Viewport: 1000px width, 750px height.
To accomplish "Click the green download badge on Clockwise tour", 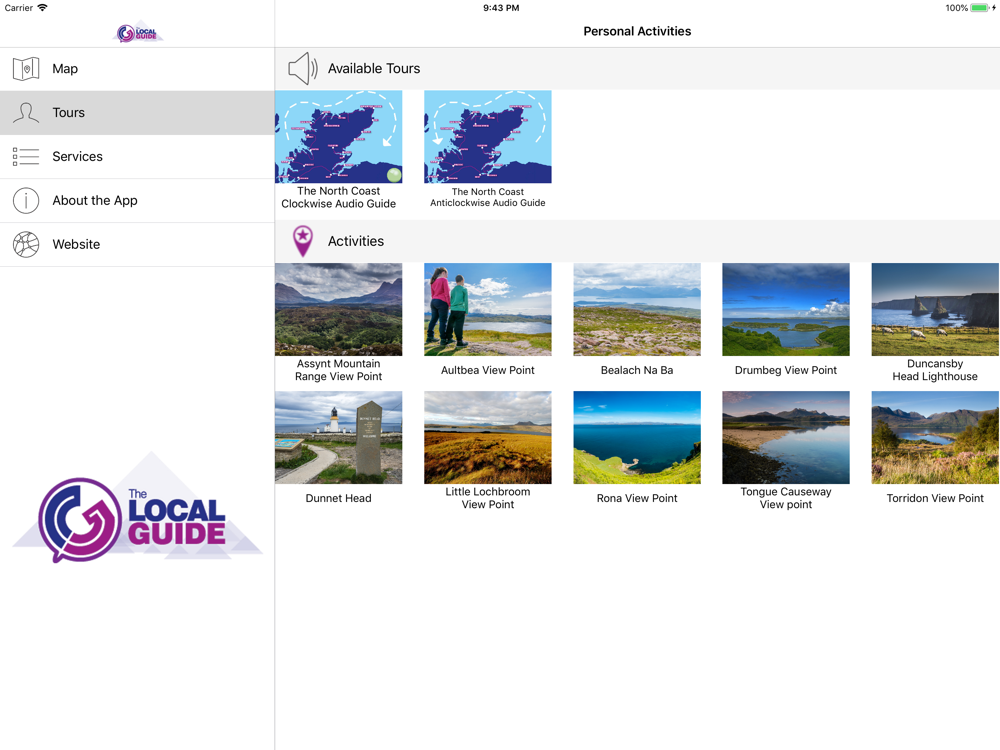I will [394, 175].
